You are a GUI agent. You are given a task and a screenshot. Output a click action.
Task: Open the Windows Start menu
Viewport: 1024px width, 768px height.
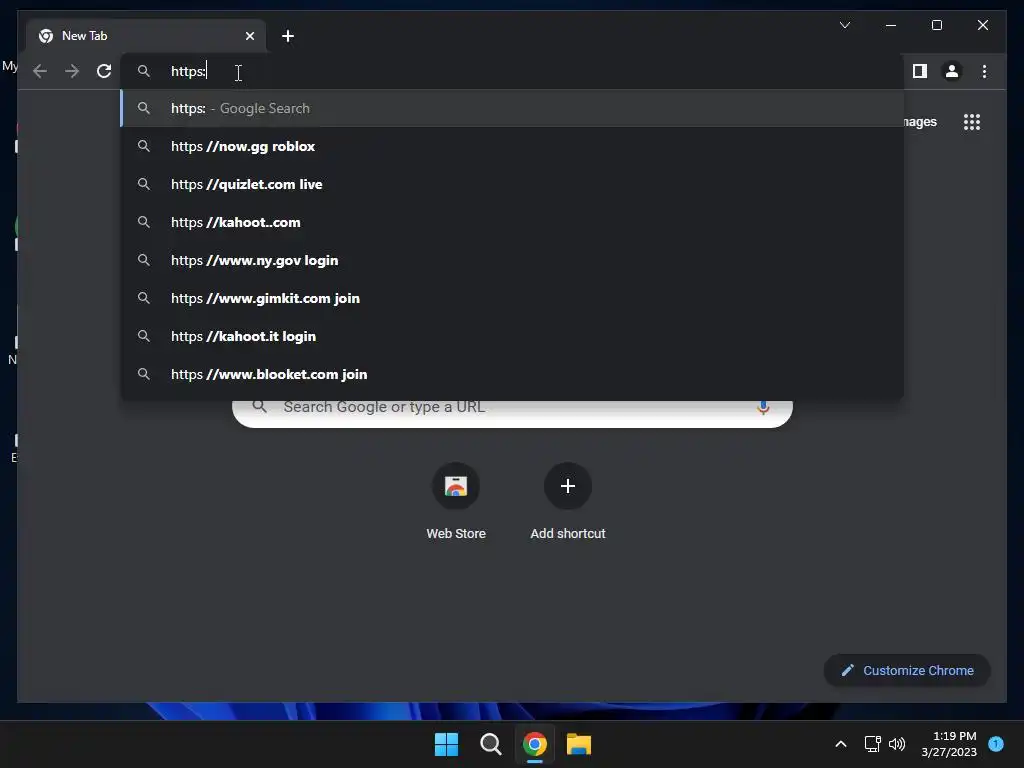coord(447,744)
